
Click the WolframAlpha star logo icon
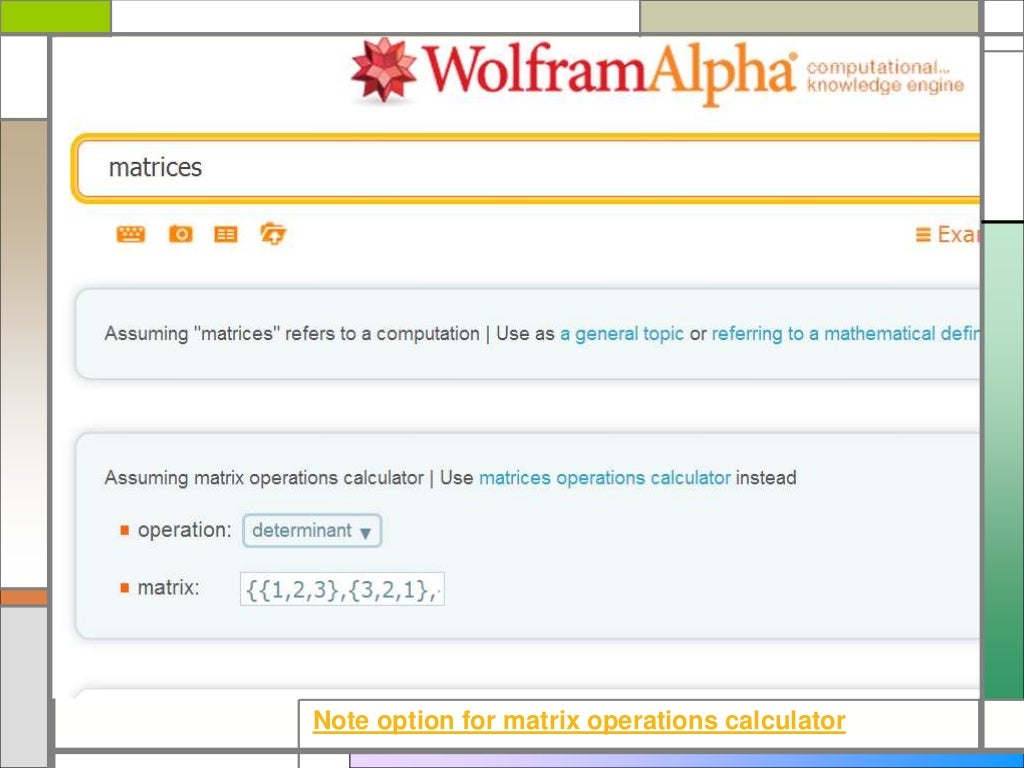383,69
